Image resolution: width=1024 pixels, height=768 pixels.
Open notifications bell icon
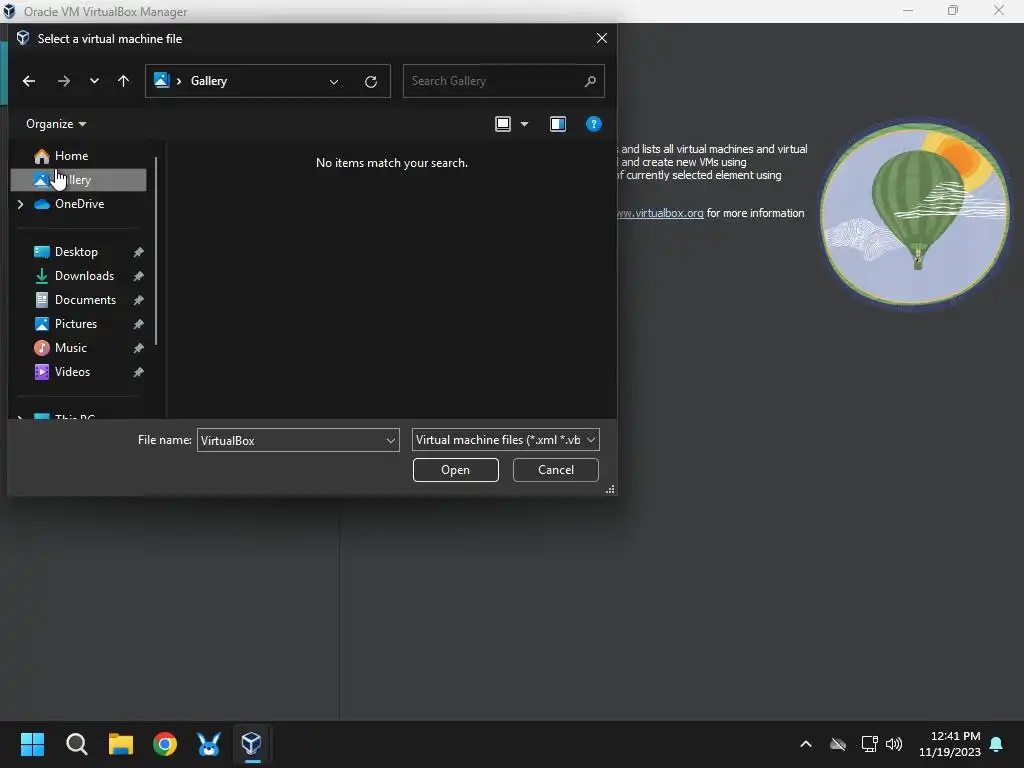click(x=997, y=744)
